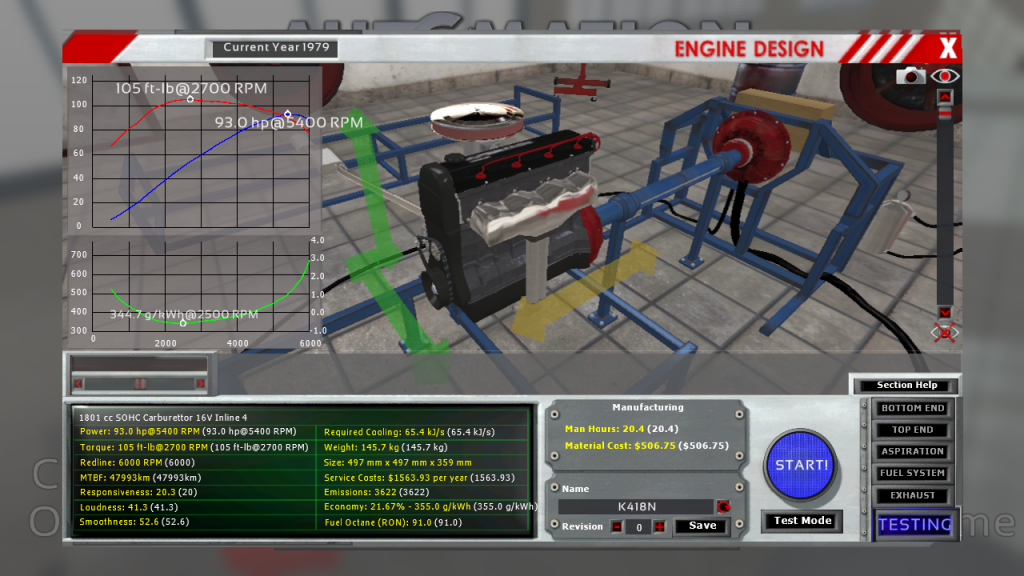
Task: Click the Man Hours: 20.4 value
Action: (622, 429)
